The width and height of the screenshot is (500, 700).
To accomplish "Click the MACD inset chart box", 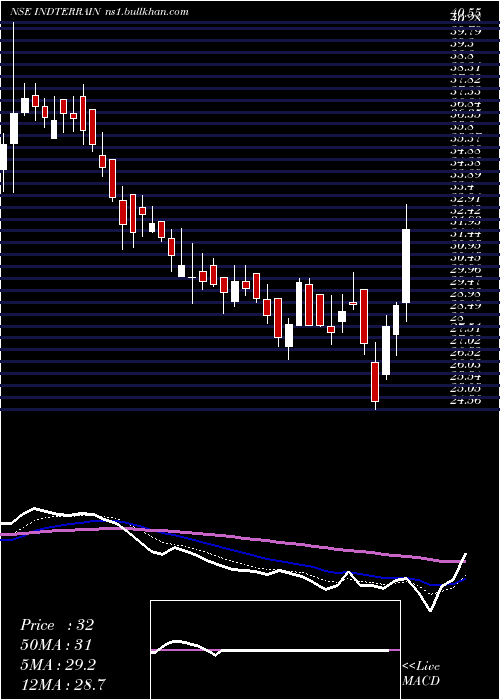I will 275,650.
